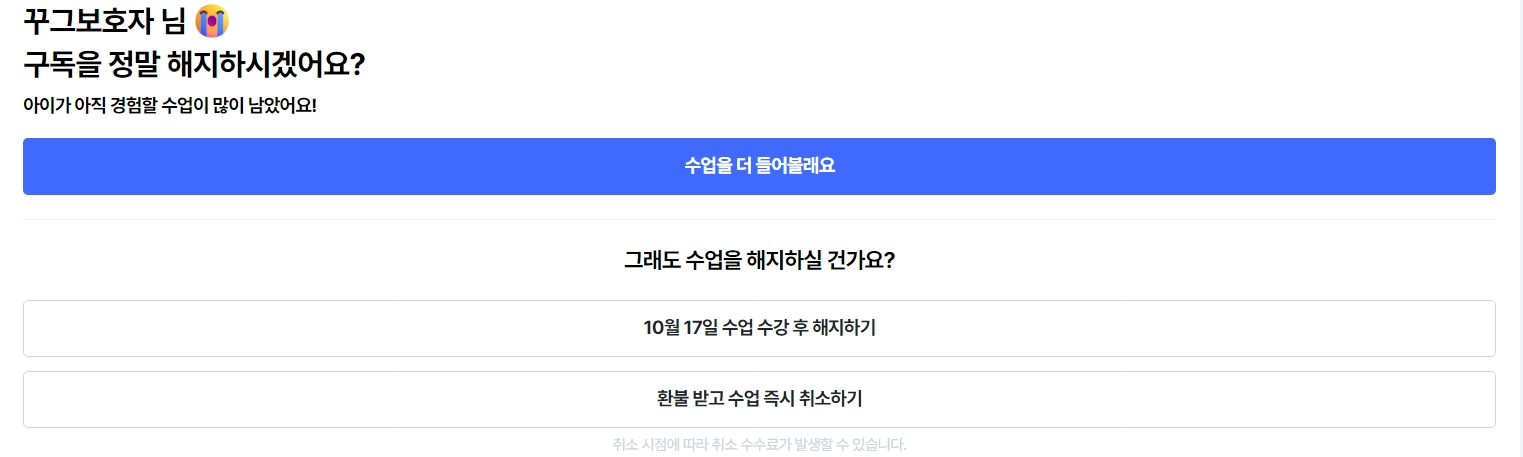
Task: Get refund and cancel class immediately
Action: 759,399
